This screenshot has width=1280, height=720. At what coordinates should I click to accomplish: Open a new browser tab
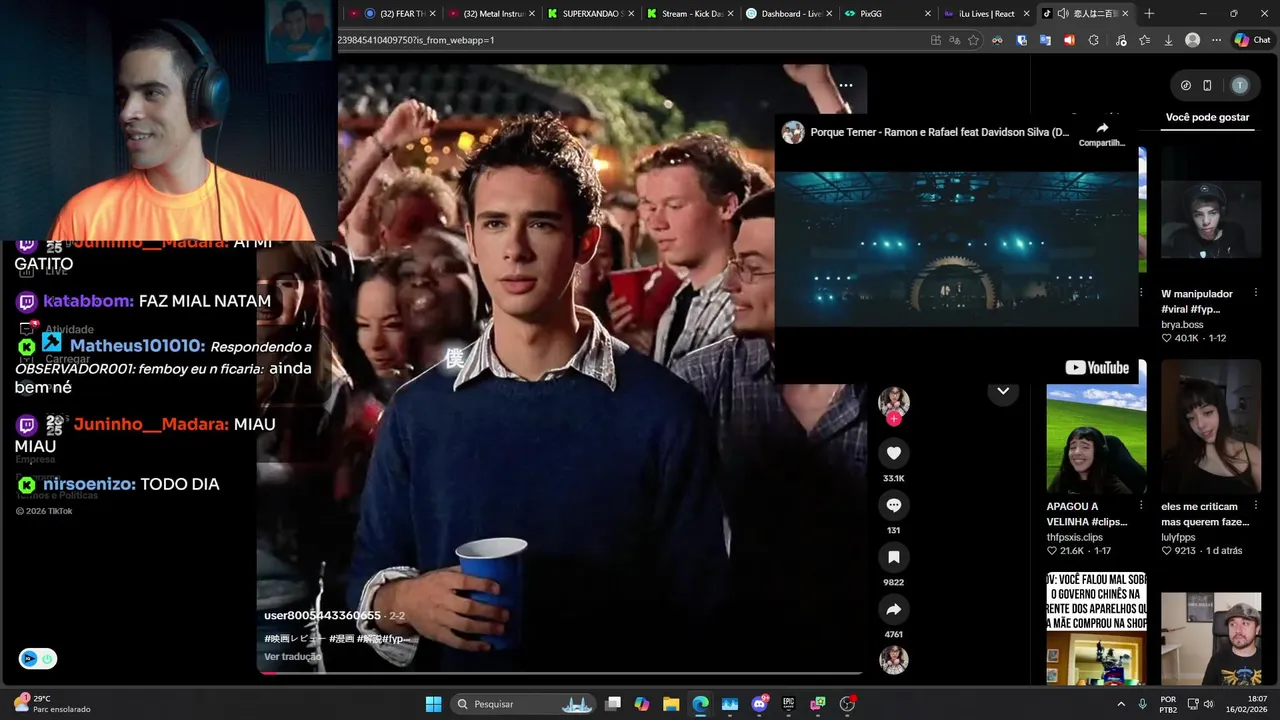tap(1149, 14)
